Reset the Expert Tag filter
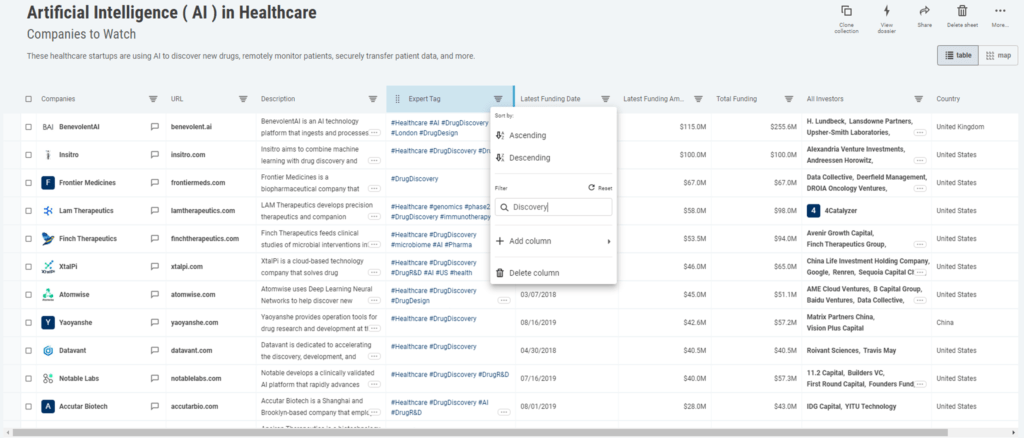 click(600, 188)
